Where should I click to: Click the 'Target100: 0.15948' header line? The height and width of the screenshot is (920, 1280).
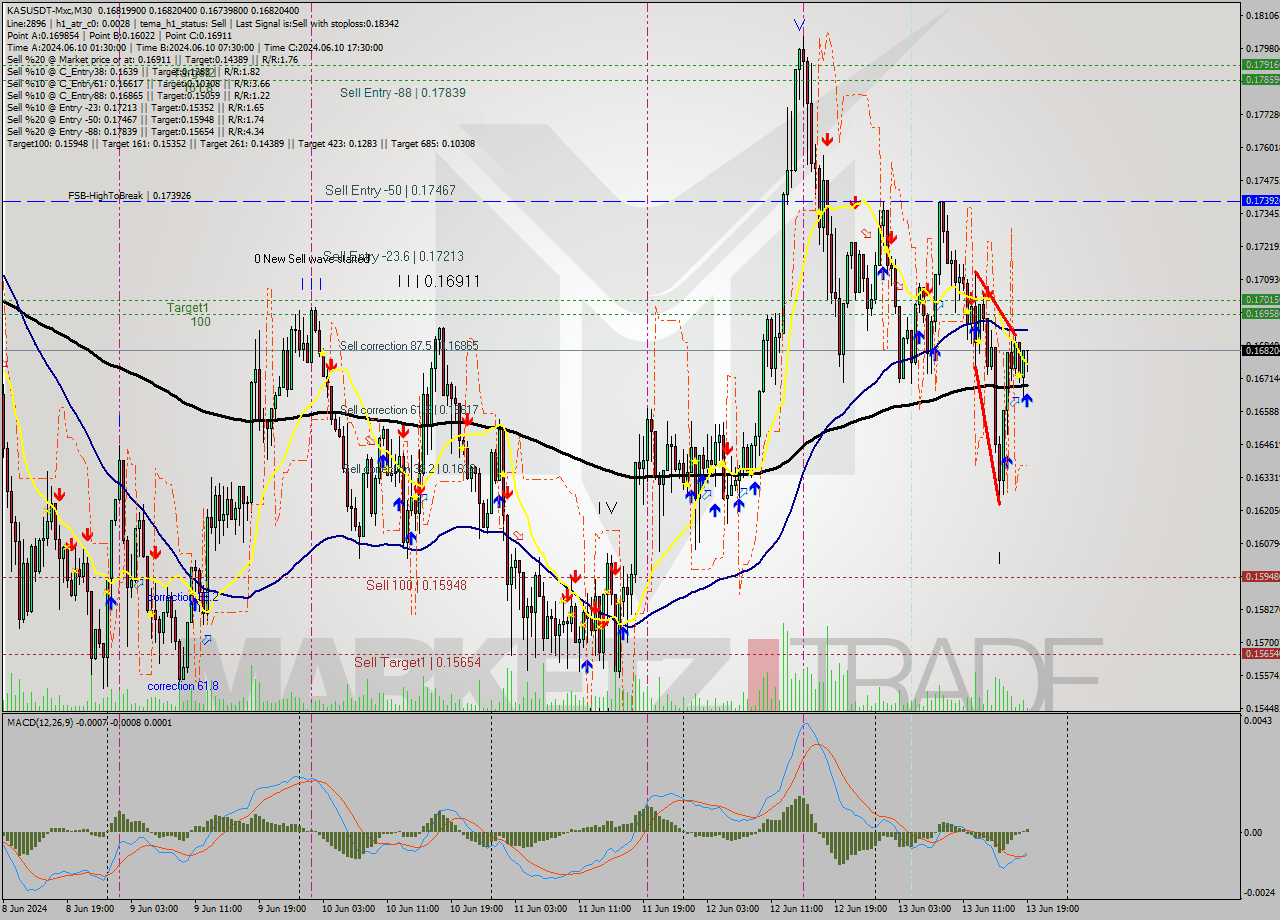[x=241, y=144]
